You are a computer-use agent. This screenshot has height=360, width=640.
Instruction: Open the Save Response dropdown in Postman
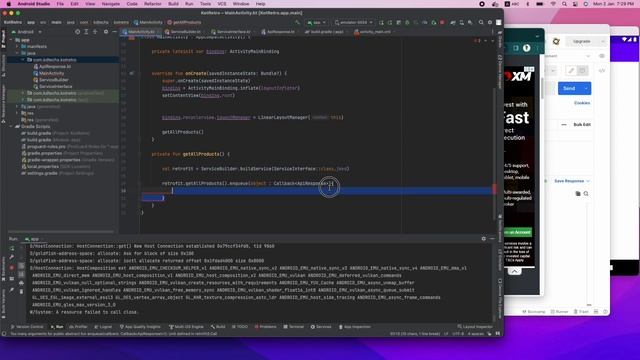[572, 181]
